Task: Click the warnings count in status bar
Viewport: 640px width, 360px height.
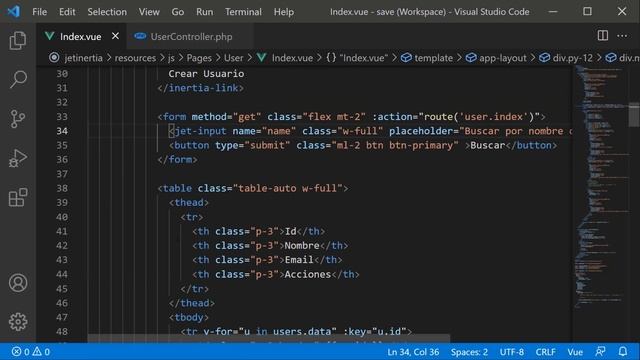Action: coord(42,351)
